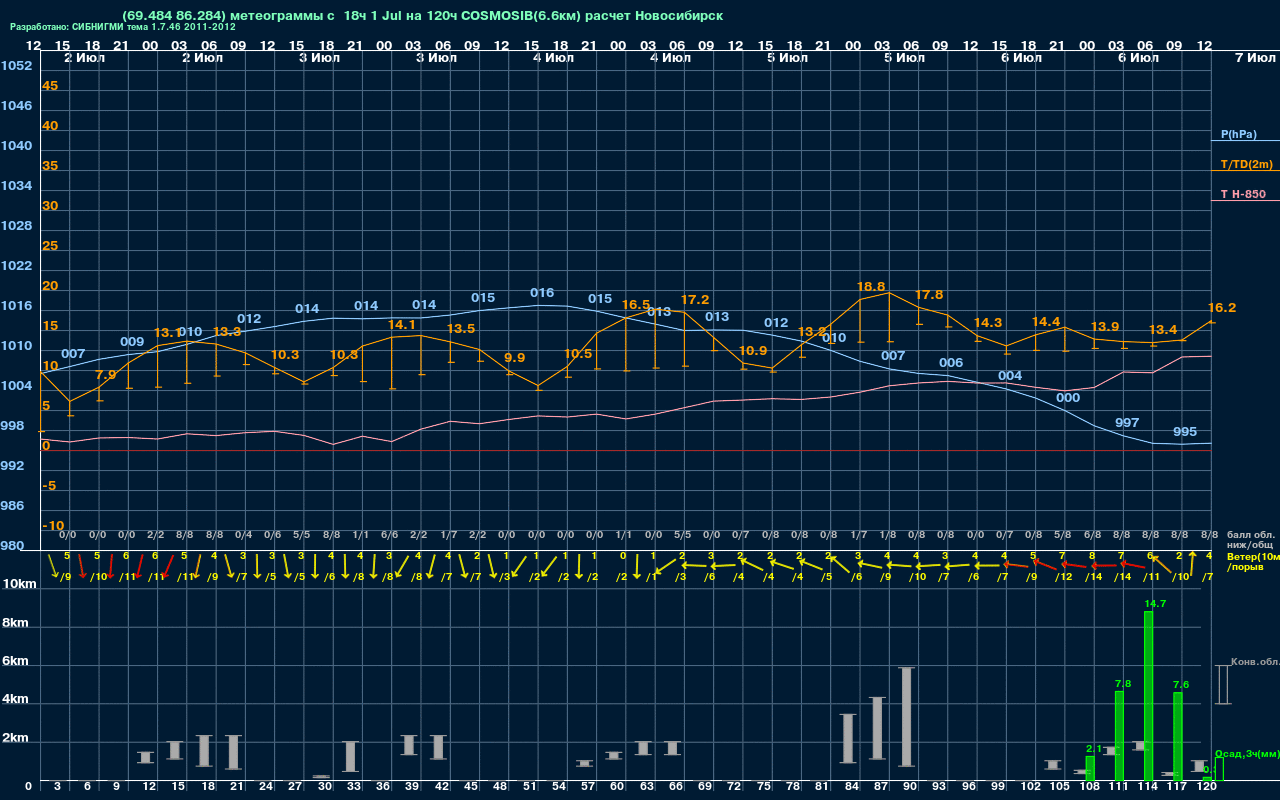This screenshot has width=1280, height=800.
Task: Click the green 7.6 precipitation value
Action: click(1181, 685)
